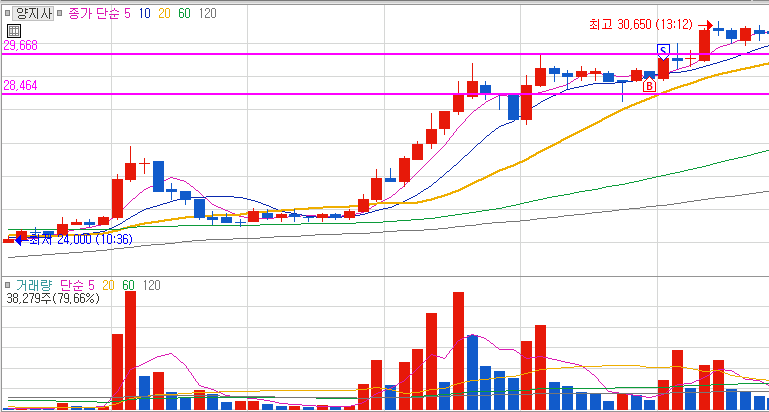This screenshot has height=412, width=769.
Task: Open the grid table icon below 양지사
Action: 14,30
